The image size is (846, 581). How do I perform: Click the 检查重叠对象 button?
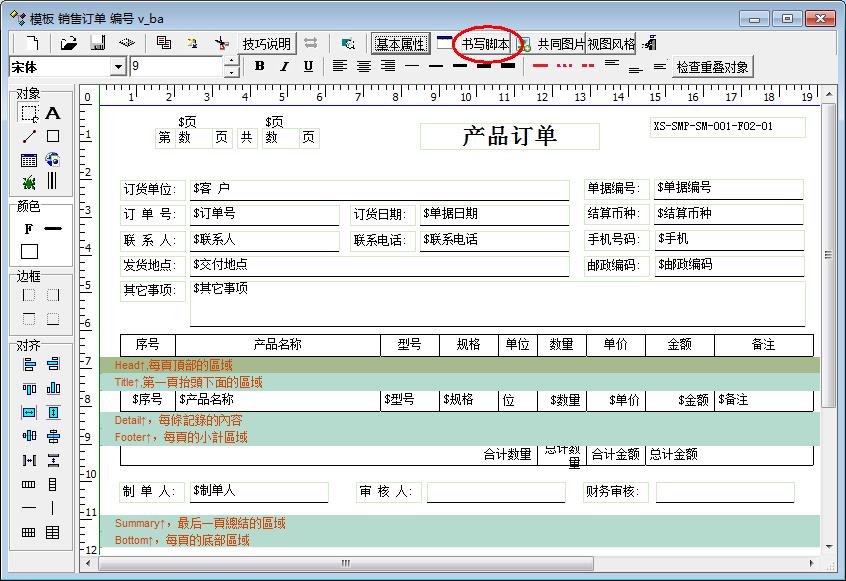tap(712, 67)
